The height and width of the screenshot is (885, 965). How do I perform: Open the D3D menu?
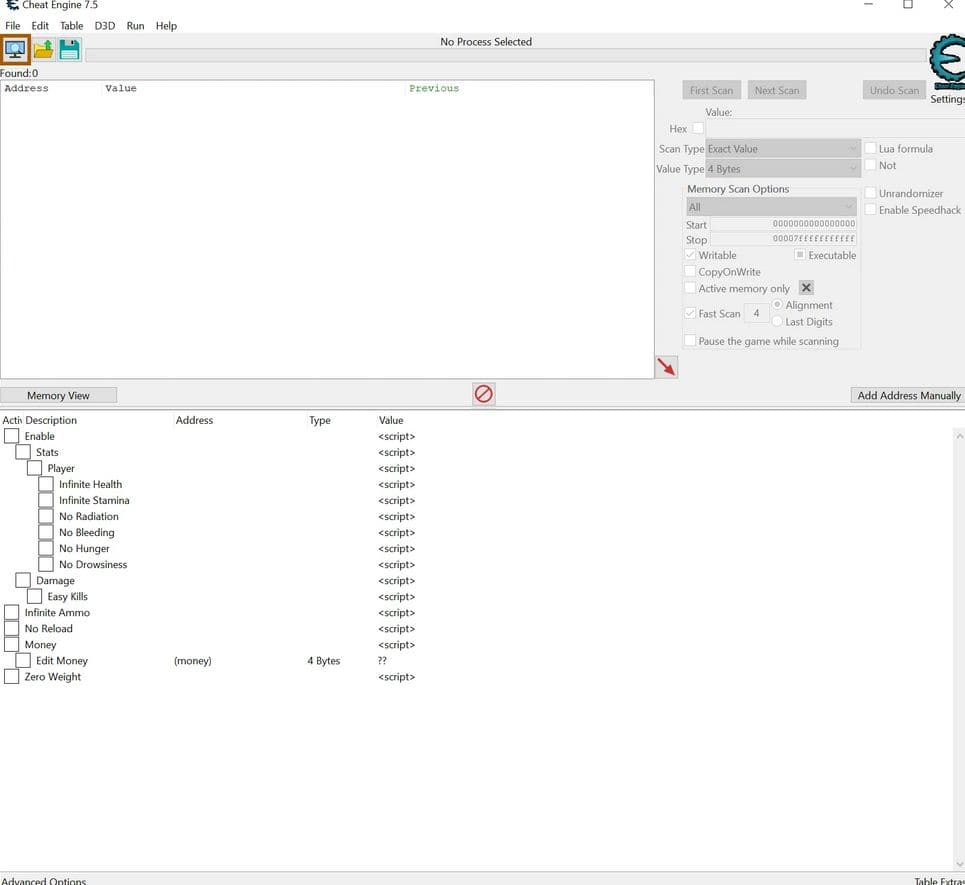(104, 25)
